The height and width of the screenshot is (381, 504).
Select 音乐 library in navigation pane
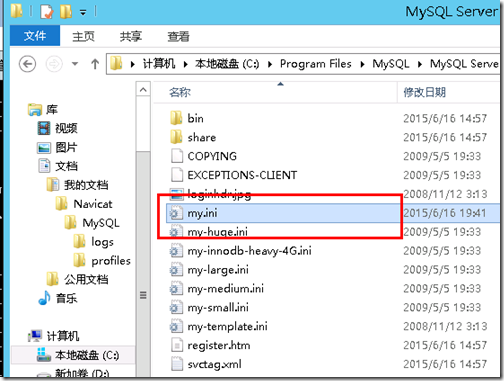coord(66,298)
